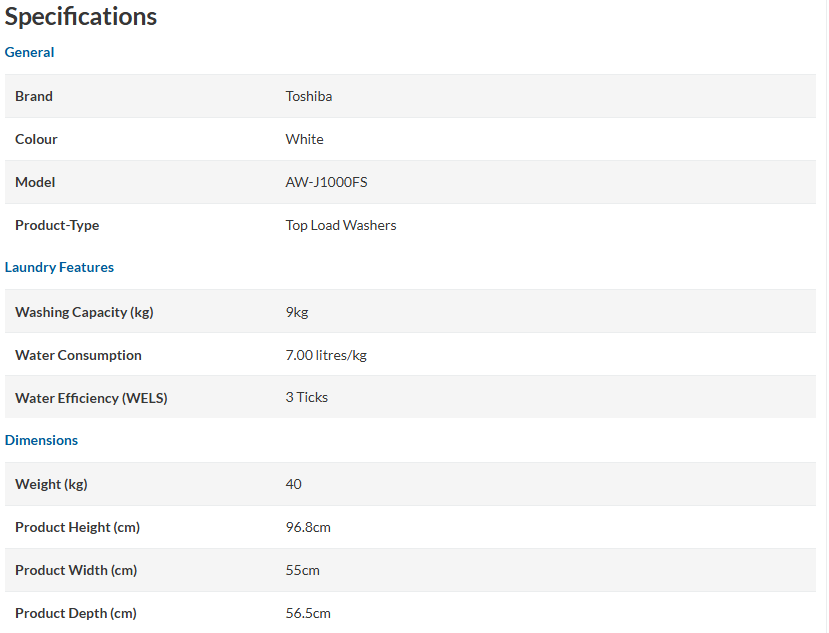The height and width of the screenshot is (633, 829).
Task: Click the 56.5cm product depth value
Action: tap(308, 613)
